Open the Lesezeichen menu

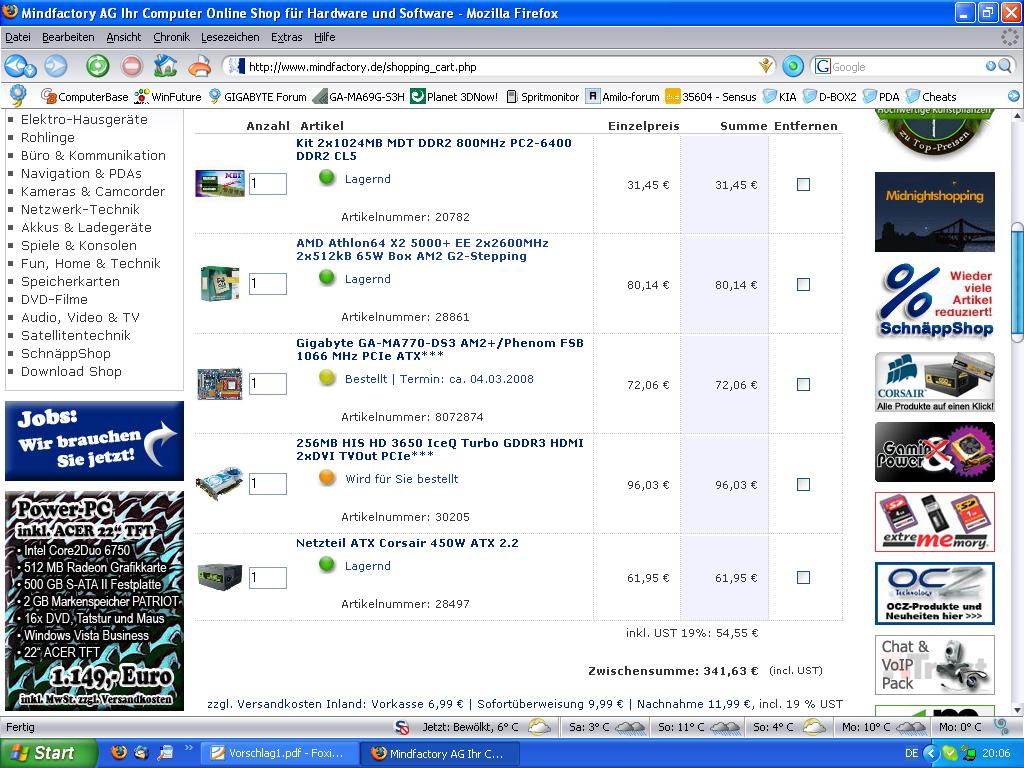230,37
